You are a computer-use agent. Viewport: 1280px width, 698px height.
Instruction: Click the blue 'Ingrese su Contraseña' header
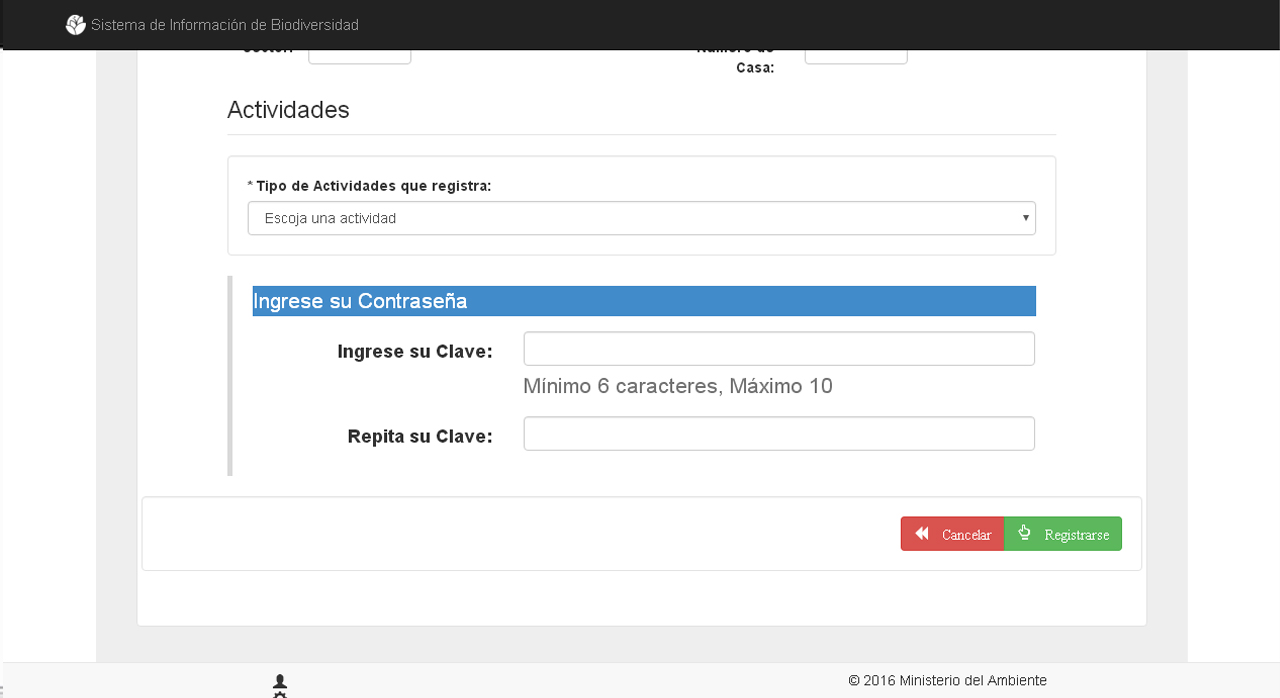point(643,301)
